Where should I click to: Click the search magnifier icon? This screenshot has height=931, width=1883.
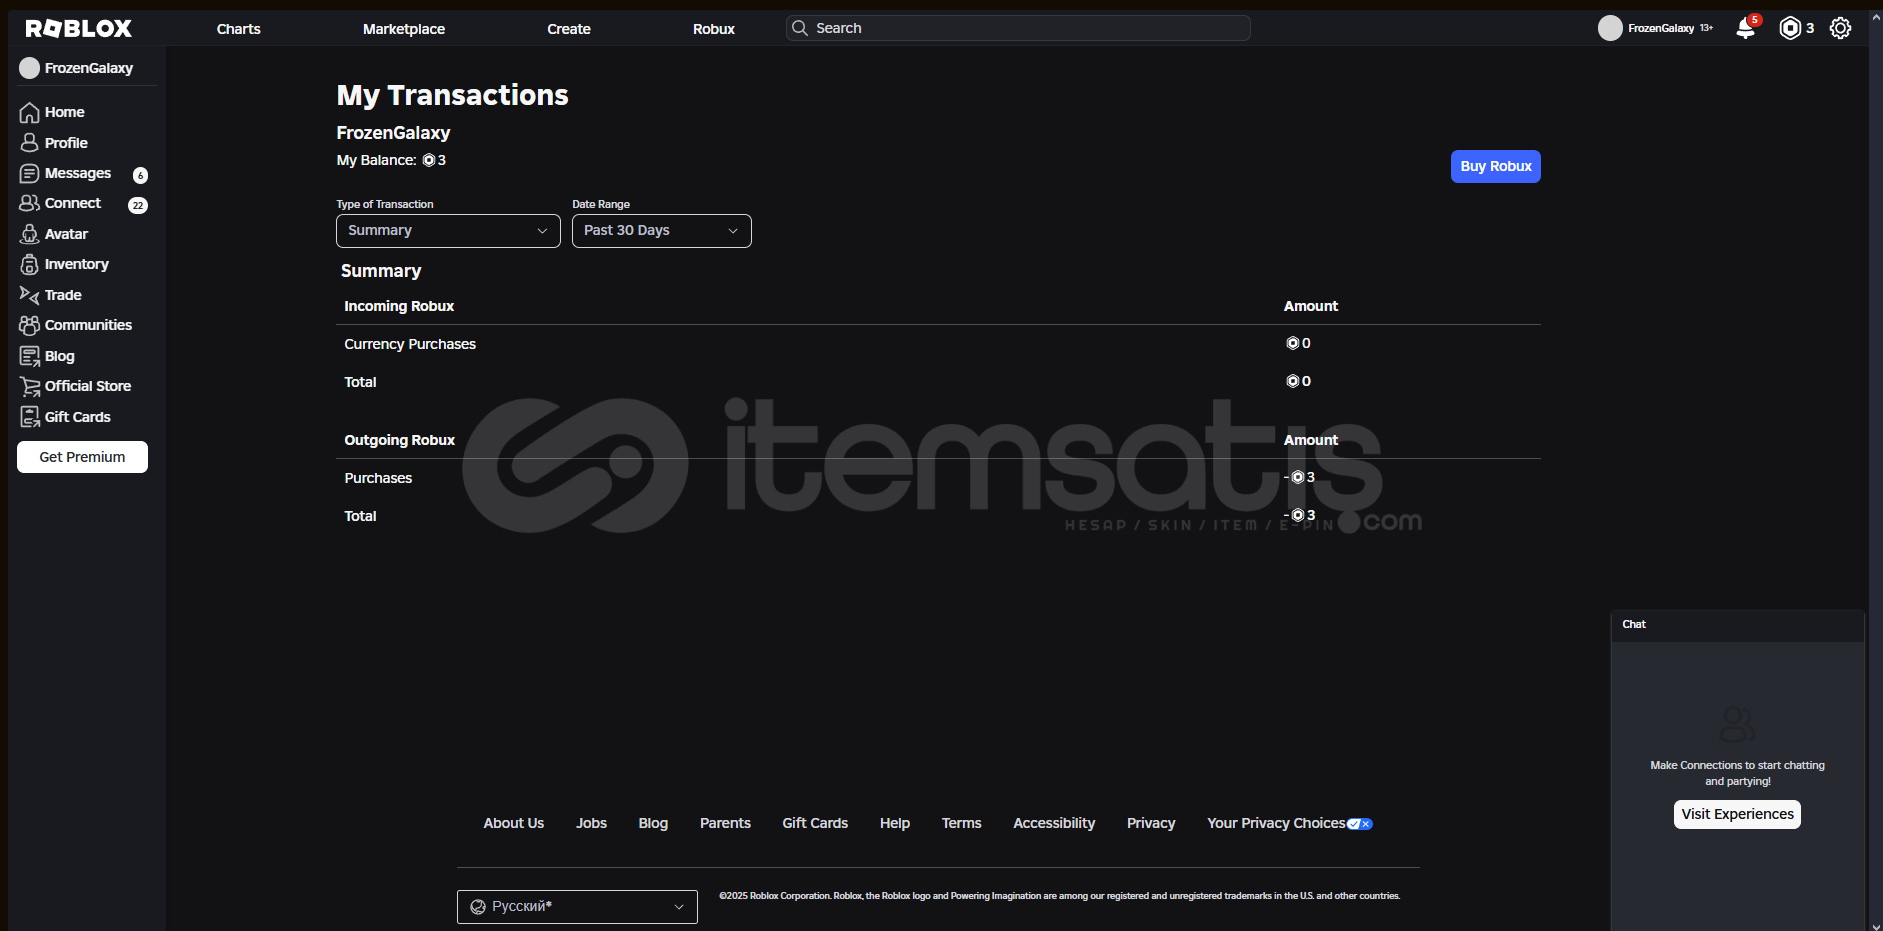[x=800, y=28]
